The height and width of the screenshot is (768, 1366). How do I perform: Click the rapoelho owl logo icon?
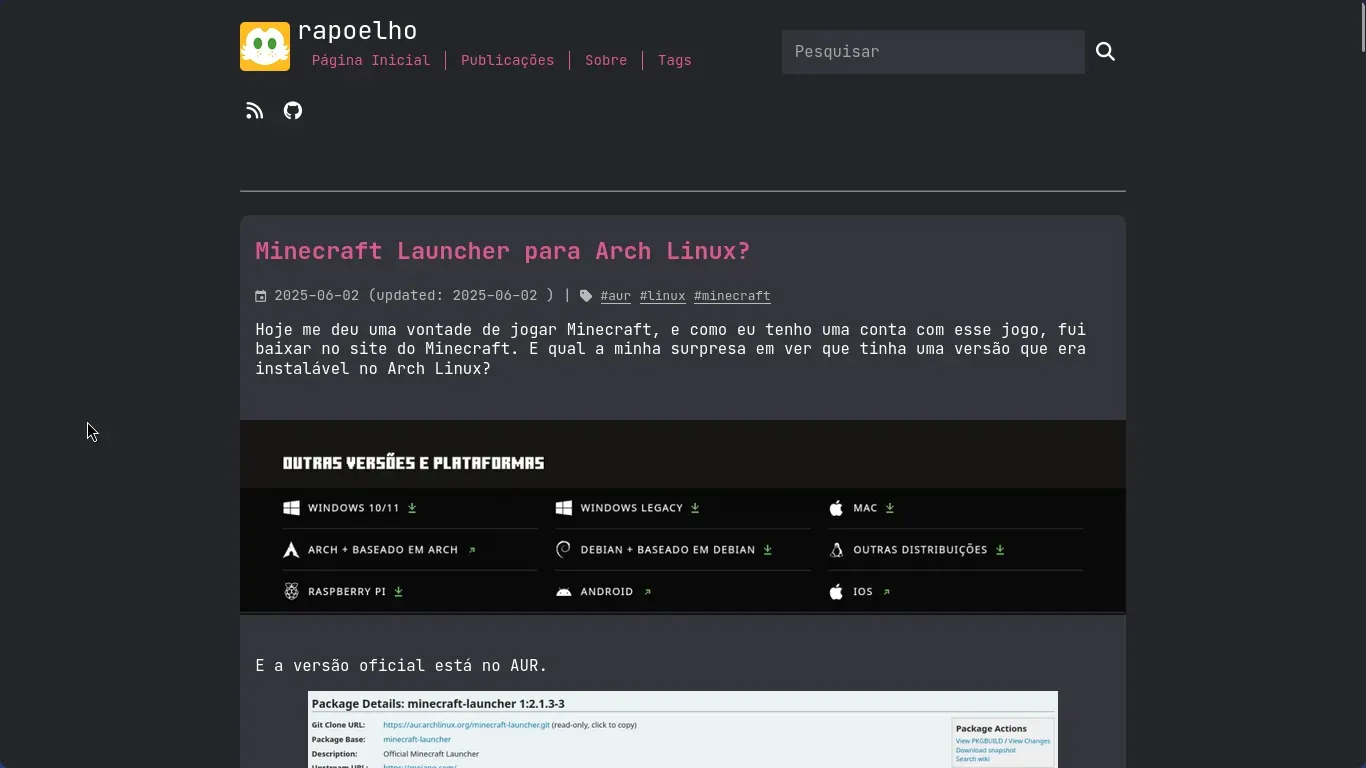(265, 46)
